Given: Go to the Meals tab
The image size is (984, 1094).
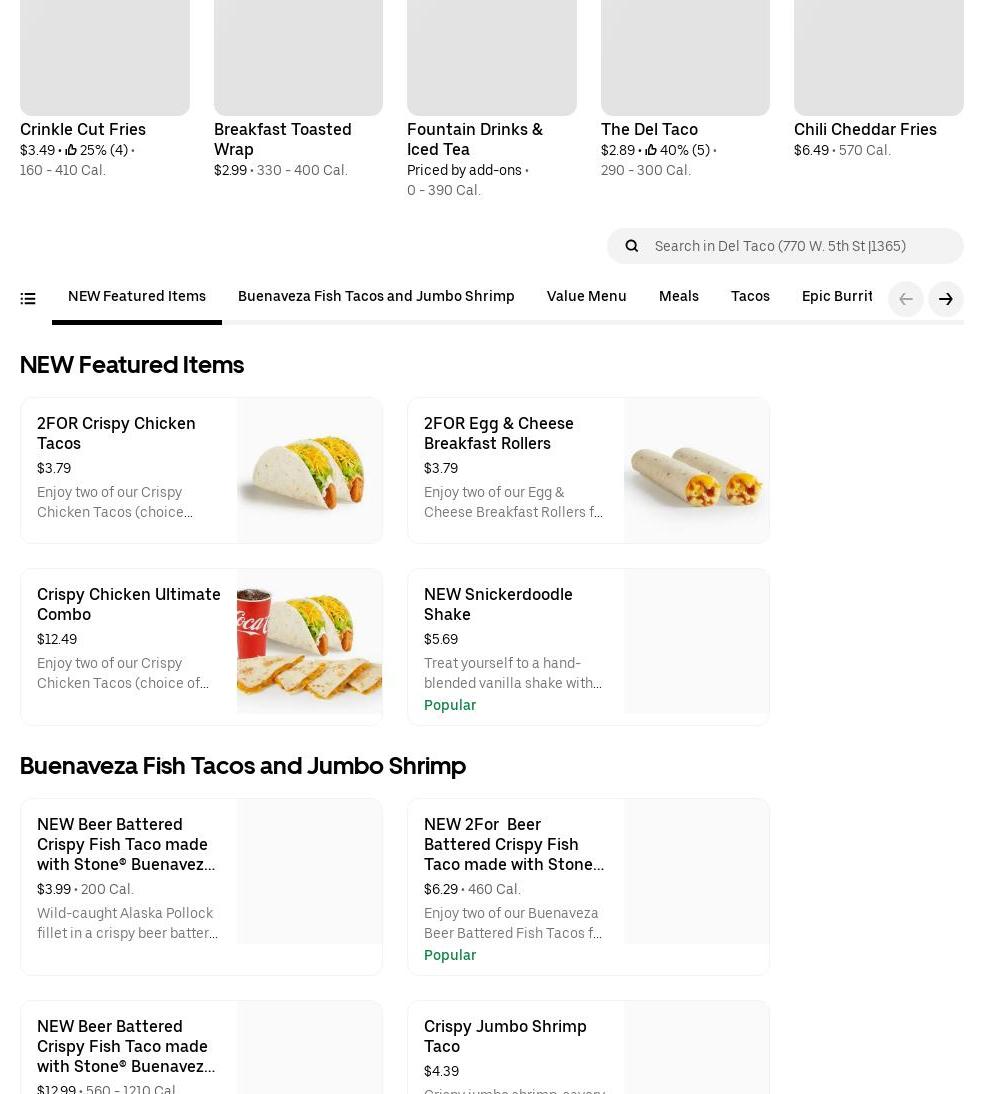Looking at the screenshot, I should point(678,297).
